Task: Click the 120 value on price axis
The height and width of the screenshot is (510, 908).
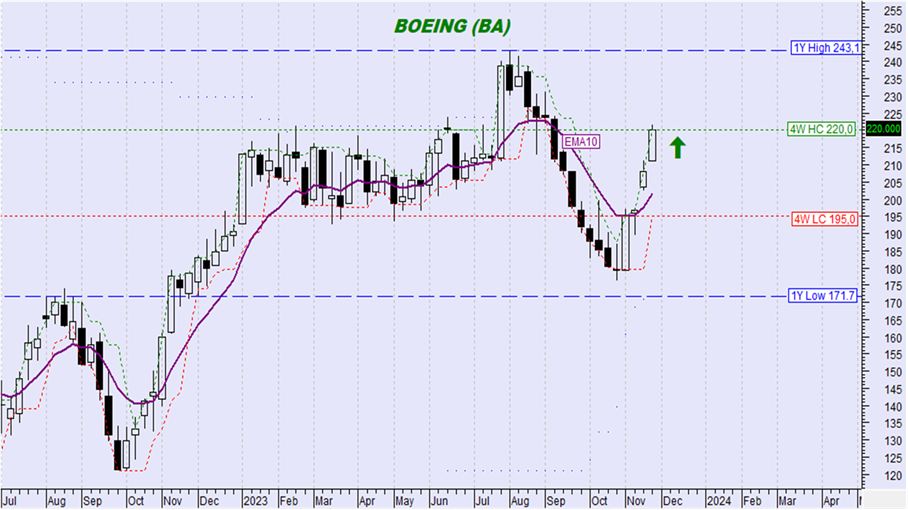Action: click(892, 476)
